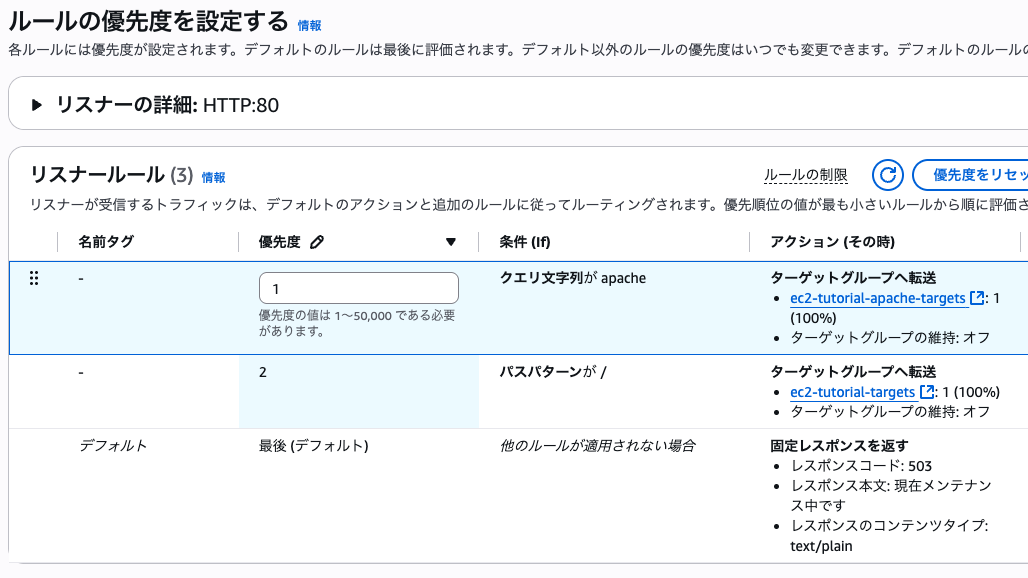
Task: Click the pencil icon in 優先度 header
Action: tap(318, 242)
